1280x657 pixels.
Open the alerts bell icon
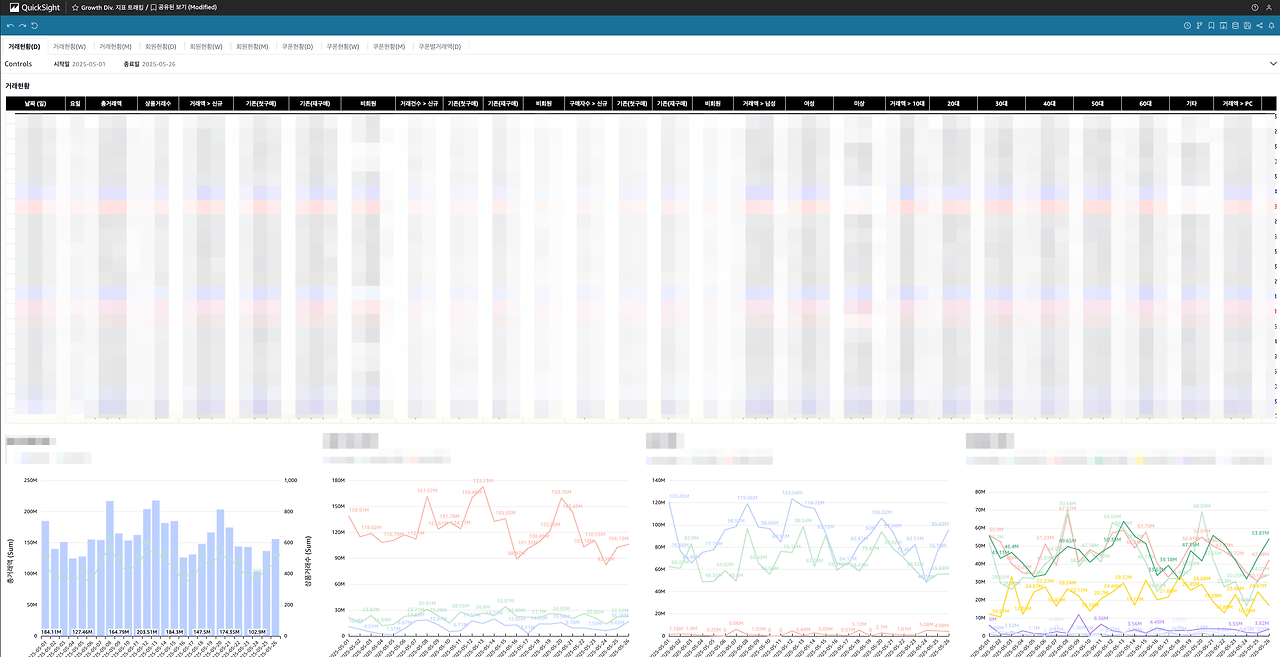(1271, 25)
